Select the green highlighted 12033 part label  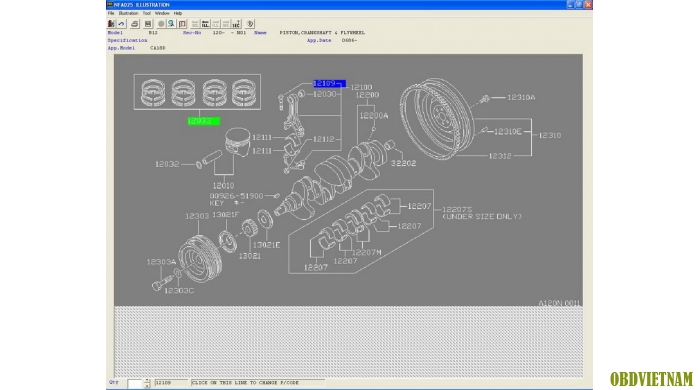pyautogui.click(x=204, y=121)
